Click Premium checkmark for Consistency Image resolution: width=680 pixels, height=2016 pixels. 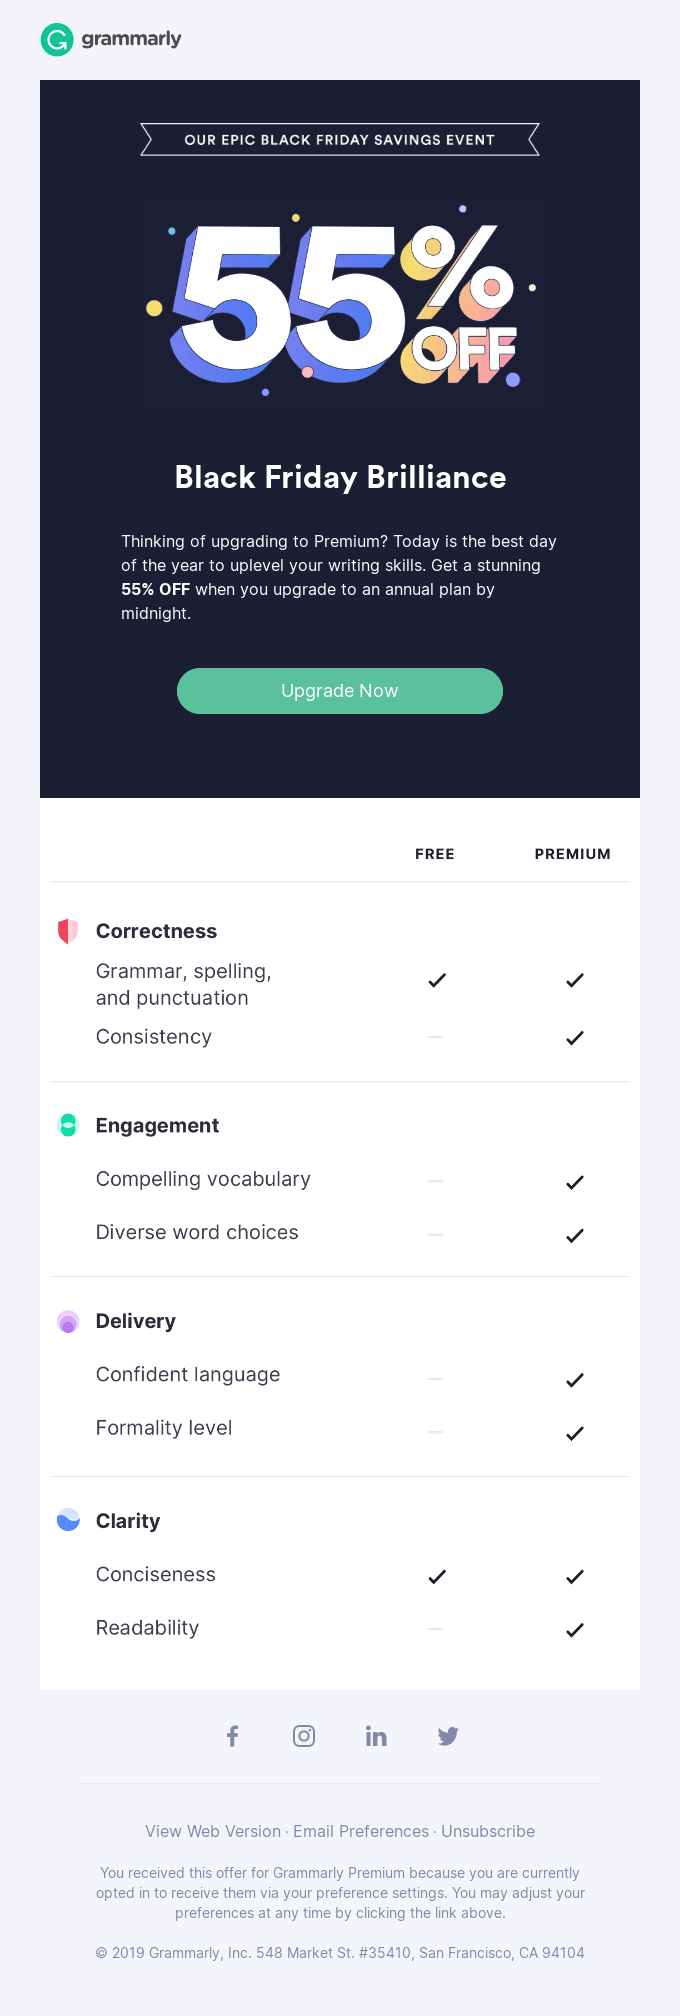coord(575,1038)
